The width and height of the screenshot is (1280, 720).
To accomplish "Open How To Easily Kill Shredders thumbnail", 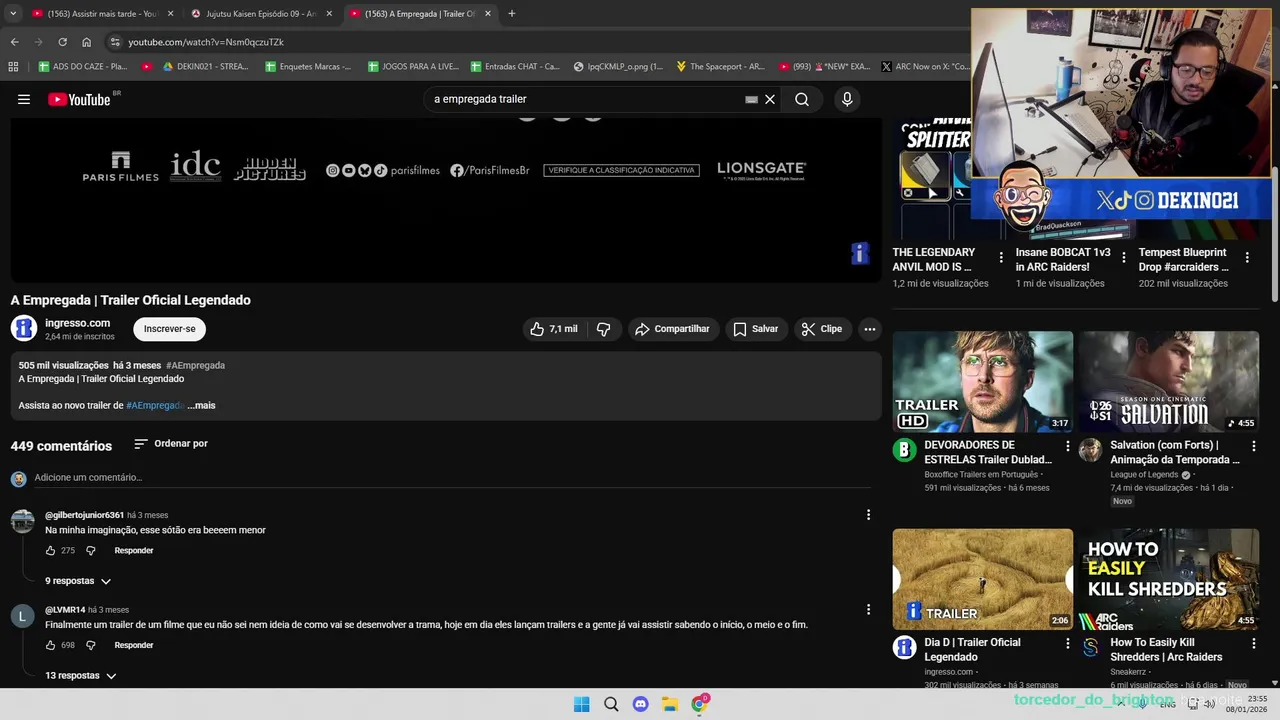I will (x=1168, y=579).
